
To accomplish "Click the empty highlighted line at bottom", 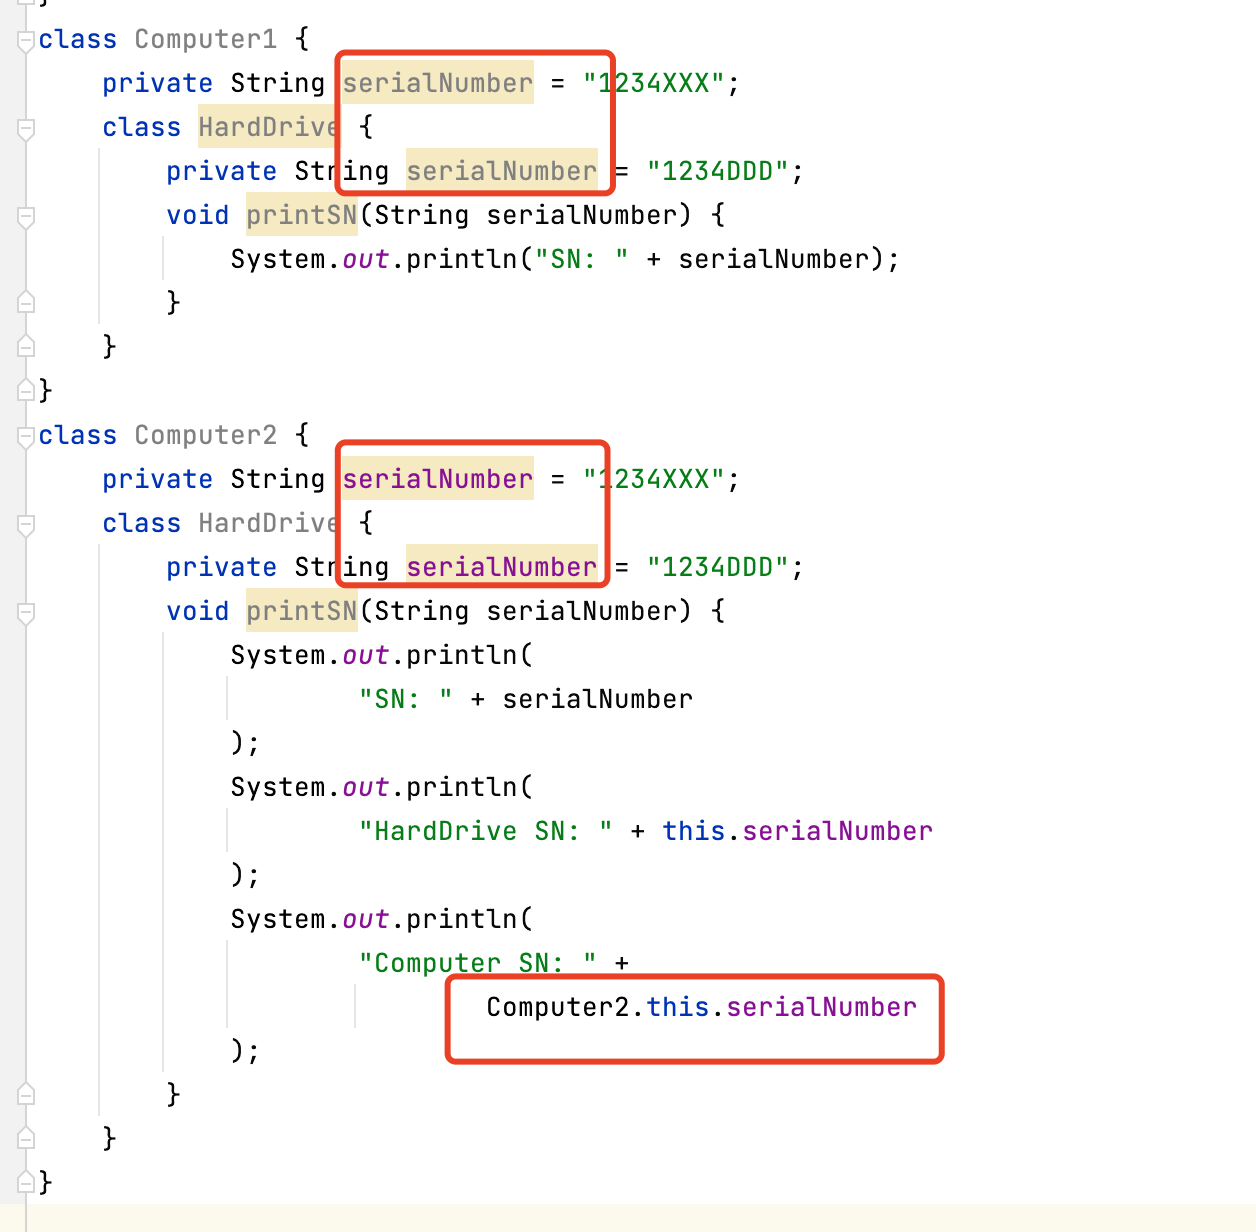I will point(640,1218).
